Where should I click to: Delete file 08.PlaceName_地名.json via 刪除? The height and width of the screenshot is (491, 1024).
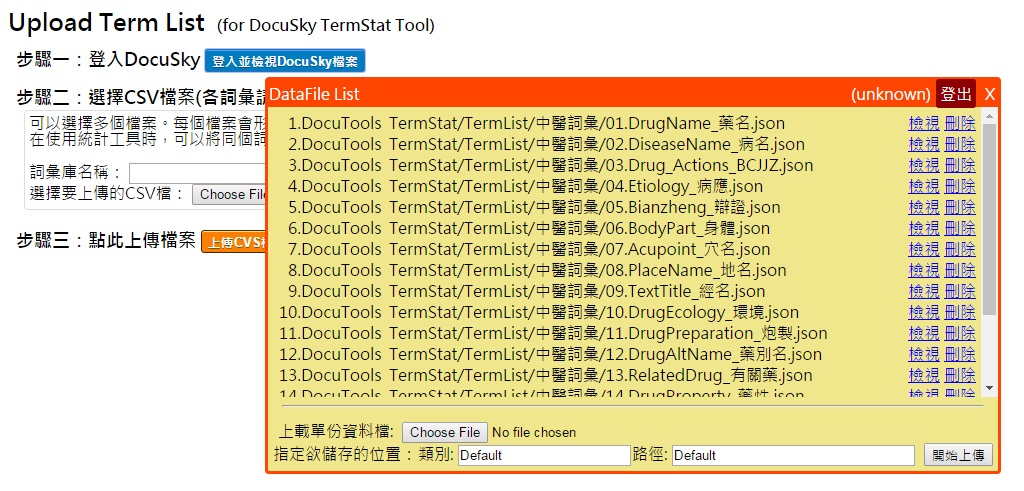pos(960,270)
